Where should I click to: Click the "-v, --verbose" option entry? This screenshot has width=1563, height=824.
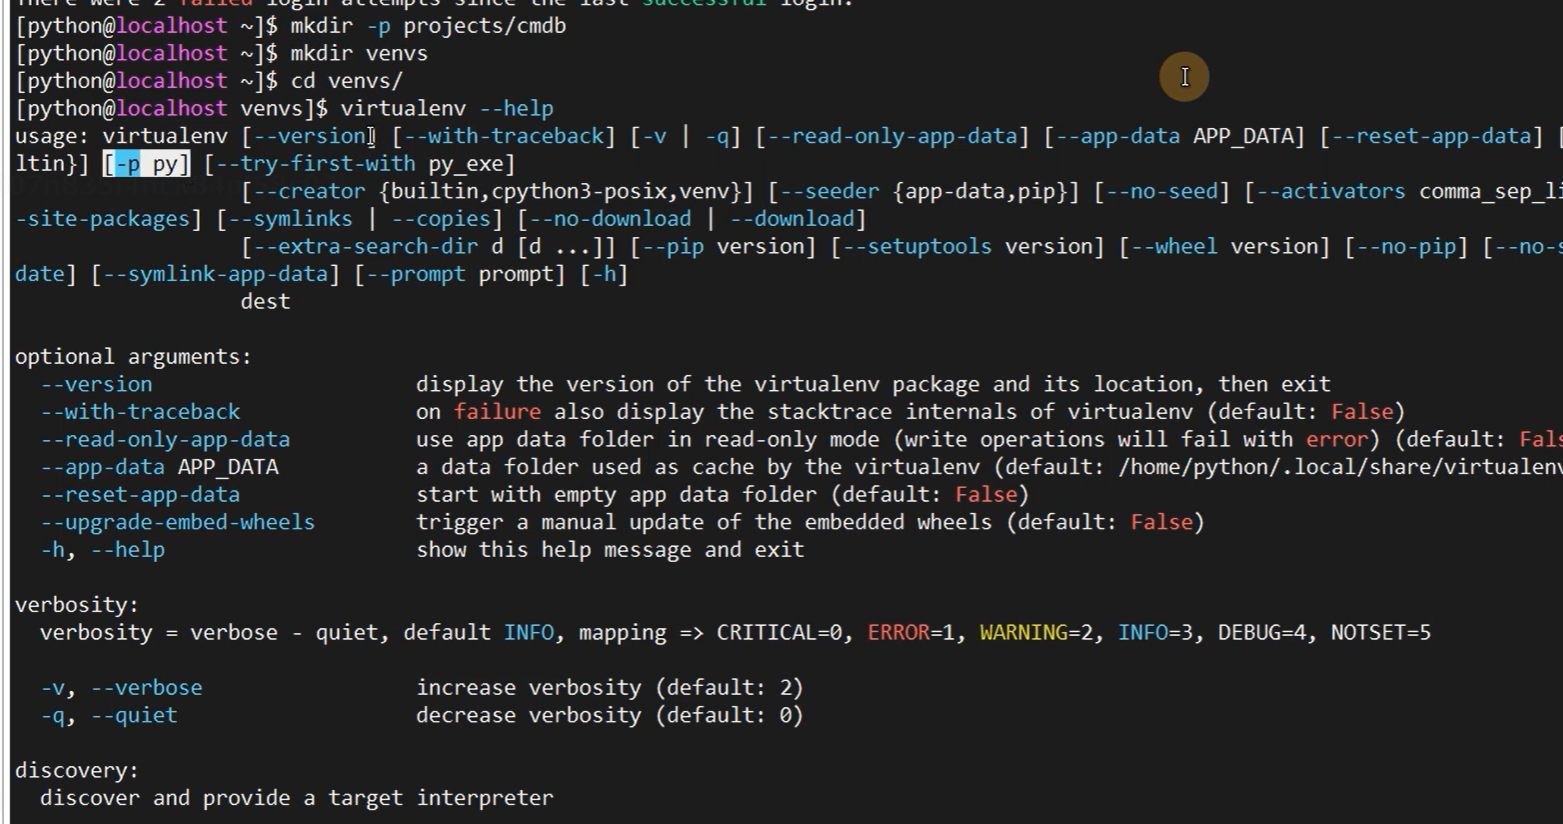click(121, 688)
